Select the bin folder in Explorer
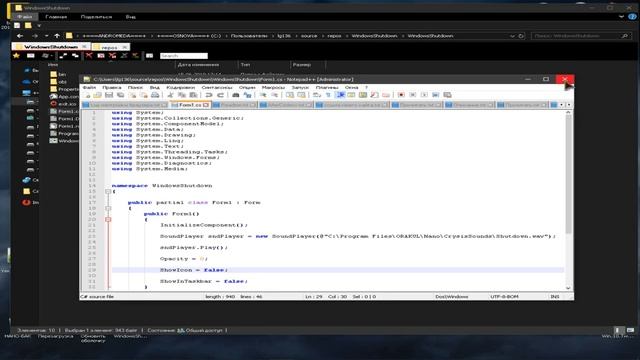 [58, 74]
